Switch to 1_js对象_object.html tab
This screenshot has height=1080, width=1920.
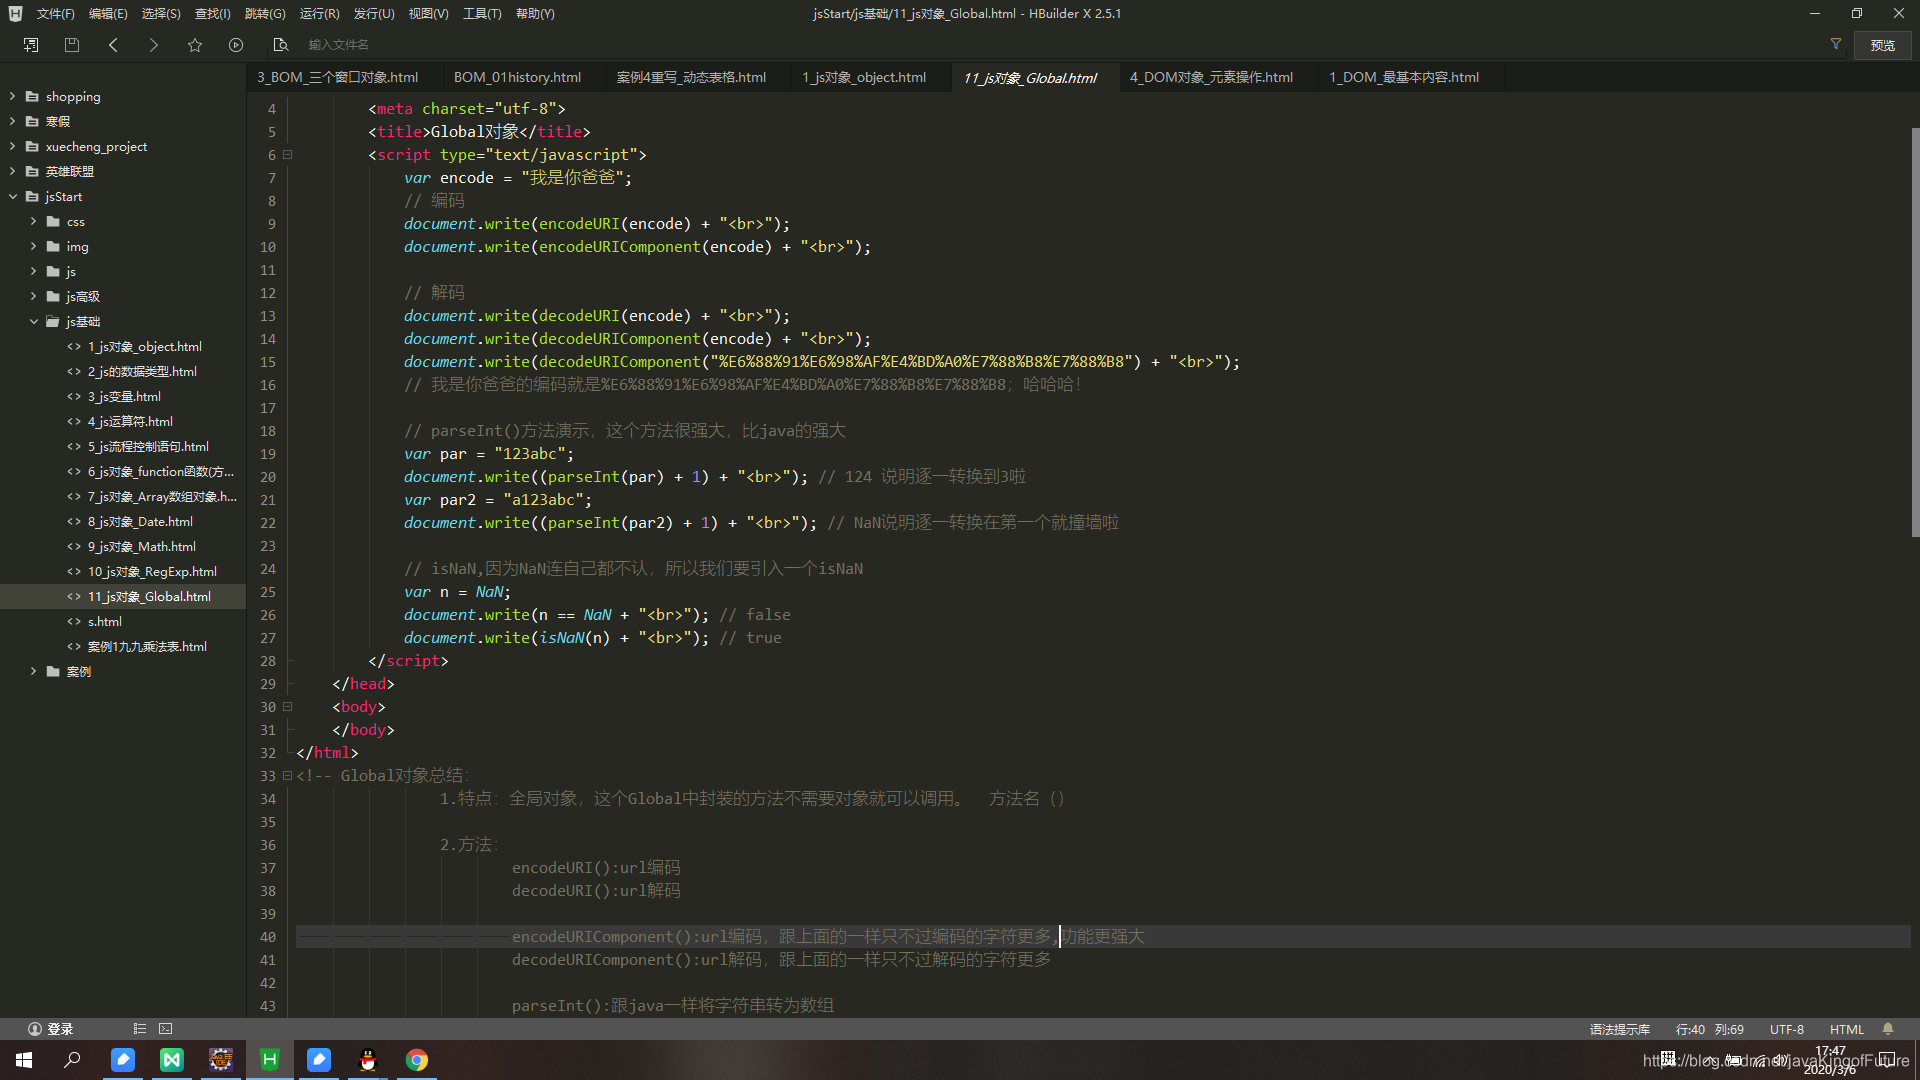[x=864, y=77]
